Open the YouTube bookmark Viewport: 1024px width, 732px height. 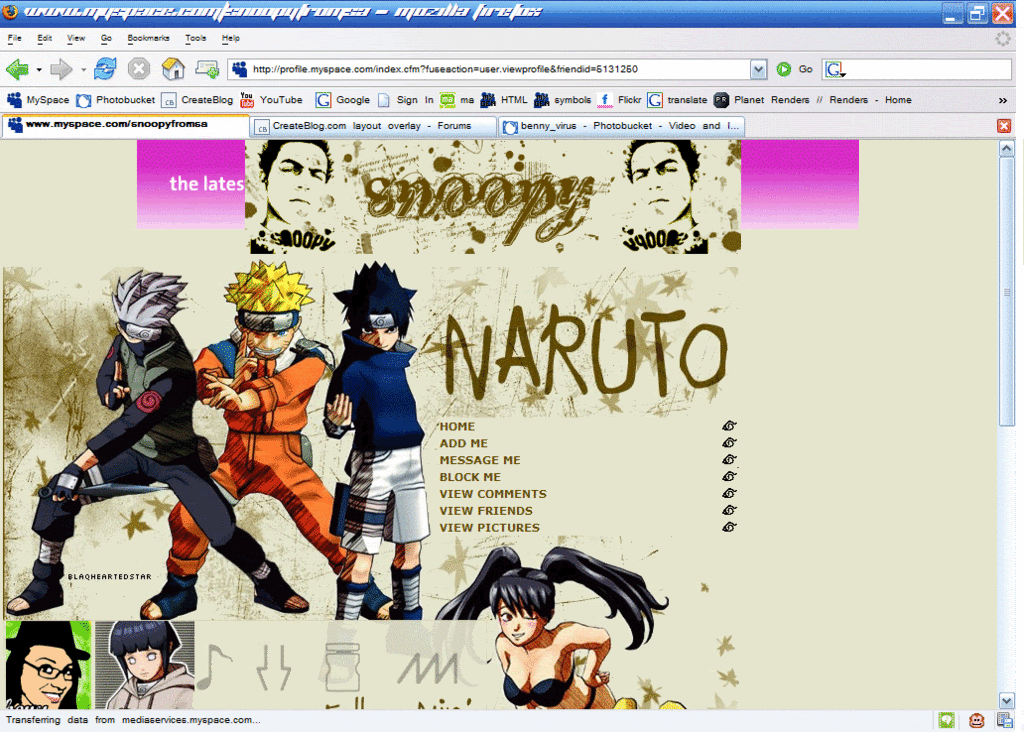[271, 100]
